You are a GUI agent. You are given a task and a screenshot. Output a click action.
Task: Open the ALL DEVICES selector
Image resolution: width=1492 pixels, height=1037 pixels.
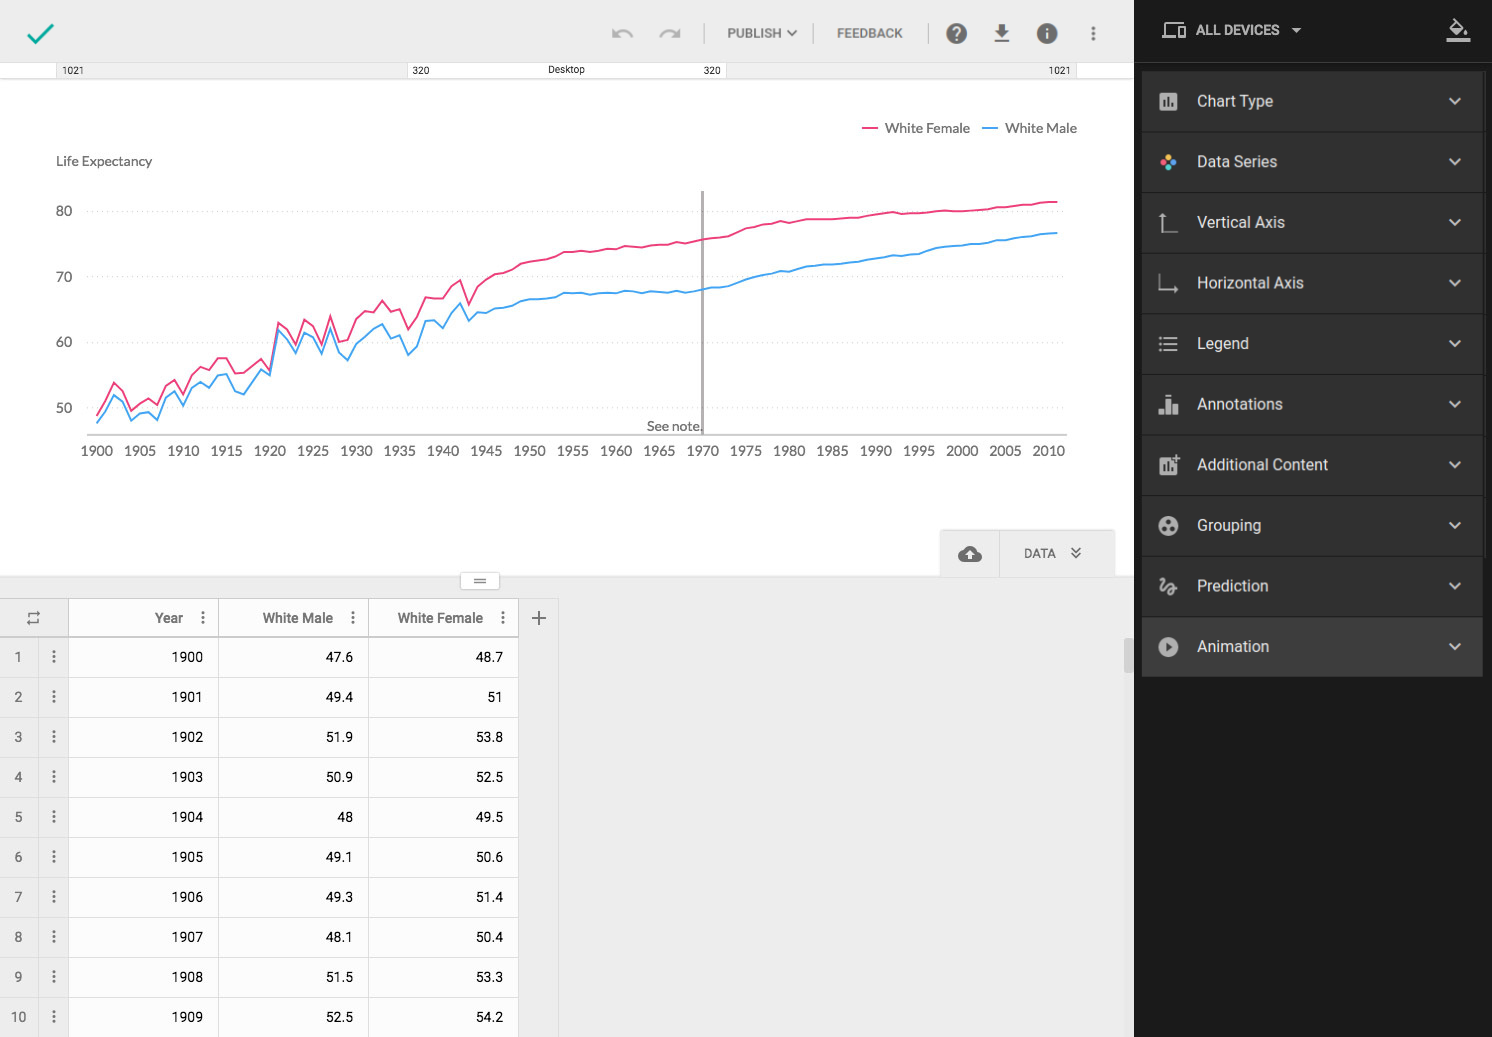(1232, 30)
